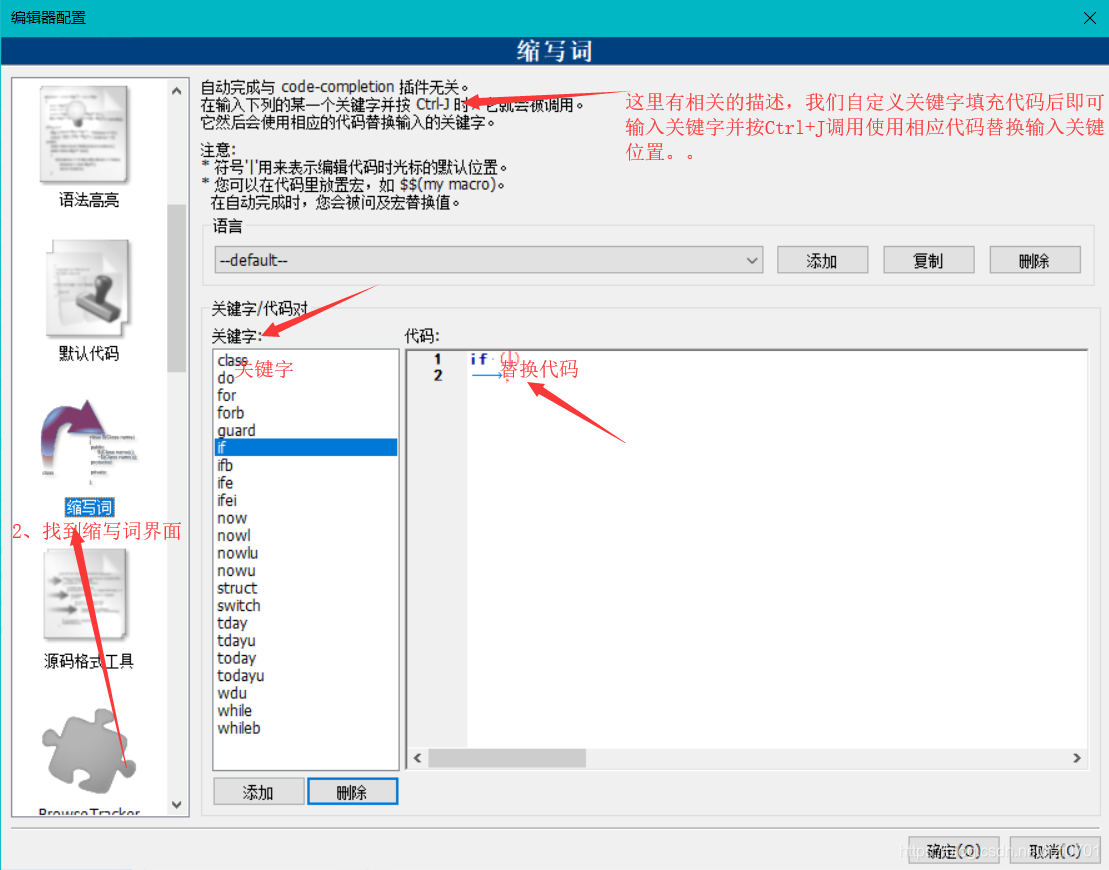Screen dimensions: 1109x870
Task: Open the --default-- language dropdown
Action: coord(753,259)
